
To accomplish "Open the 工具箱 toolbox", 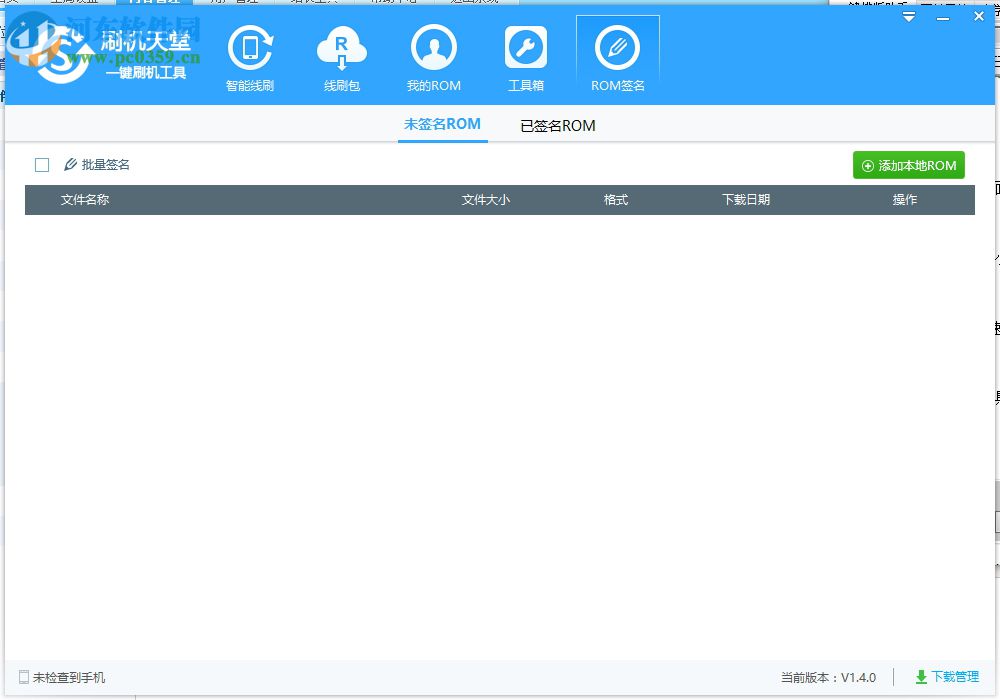I will tap(526, 59).
